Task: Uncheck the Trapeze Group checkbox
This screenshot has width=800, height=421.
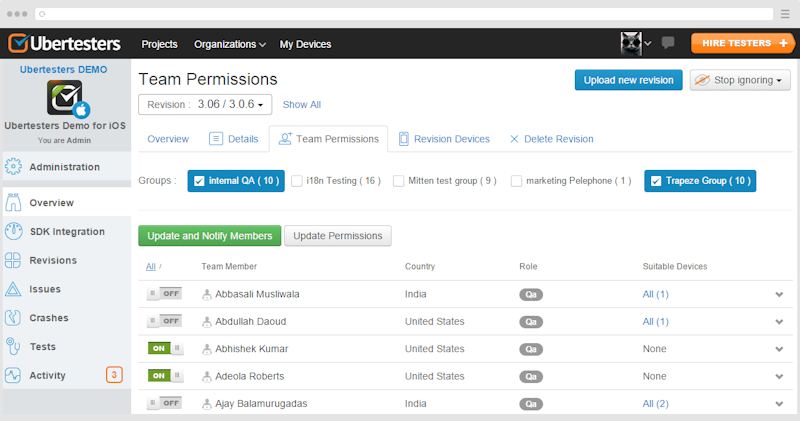Action: tap(656, 181)
